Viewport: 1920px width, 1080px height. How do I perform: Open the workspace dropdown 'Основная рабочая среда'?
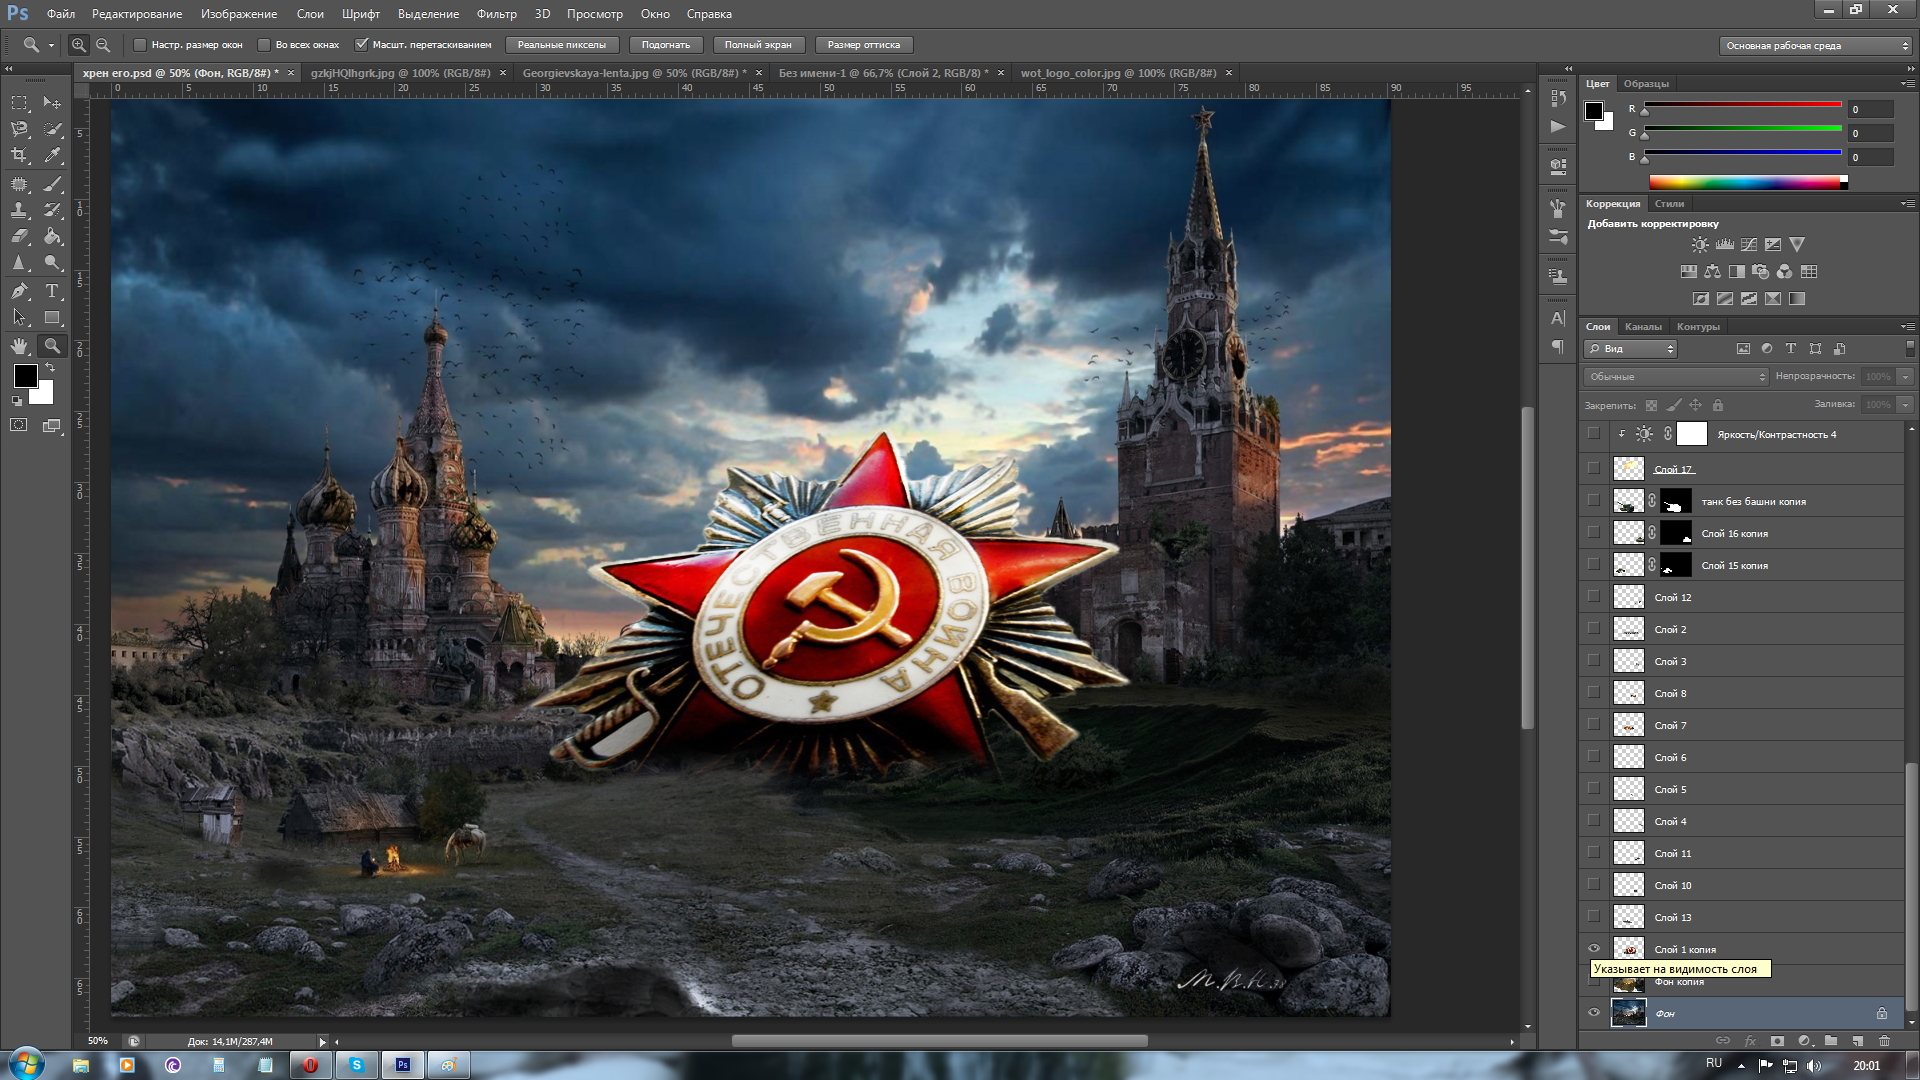(1816, 46)
